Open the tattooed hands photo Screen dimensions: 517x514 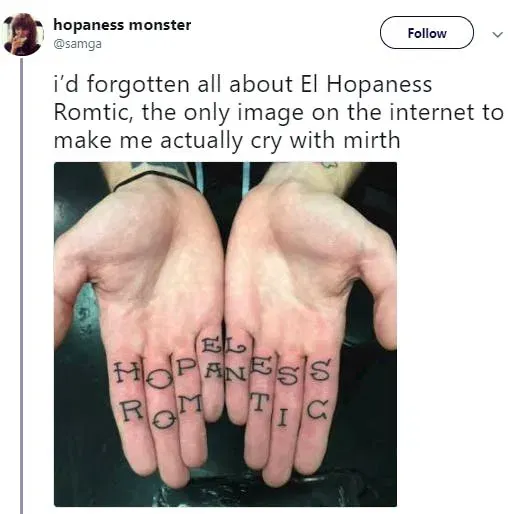(x=225, y=334)
